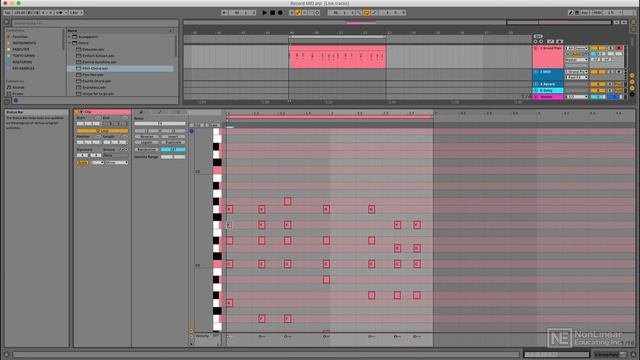Toggle the Fold button in piano roll
This screenshot has height=360, width=640.
click(x=197, y=125)
